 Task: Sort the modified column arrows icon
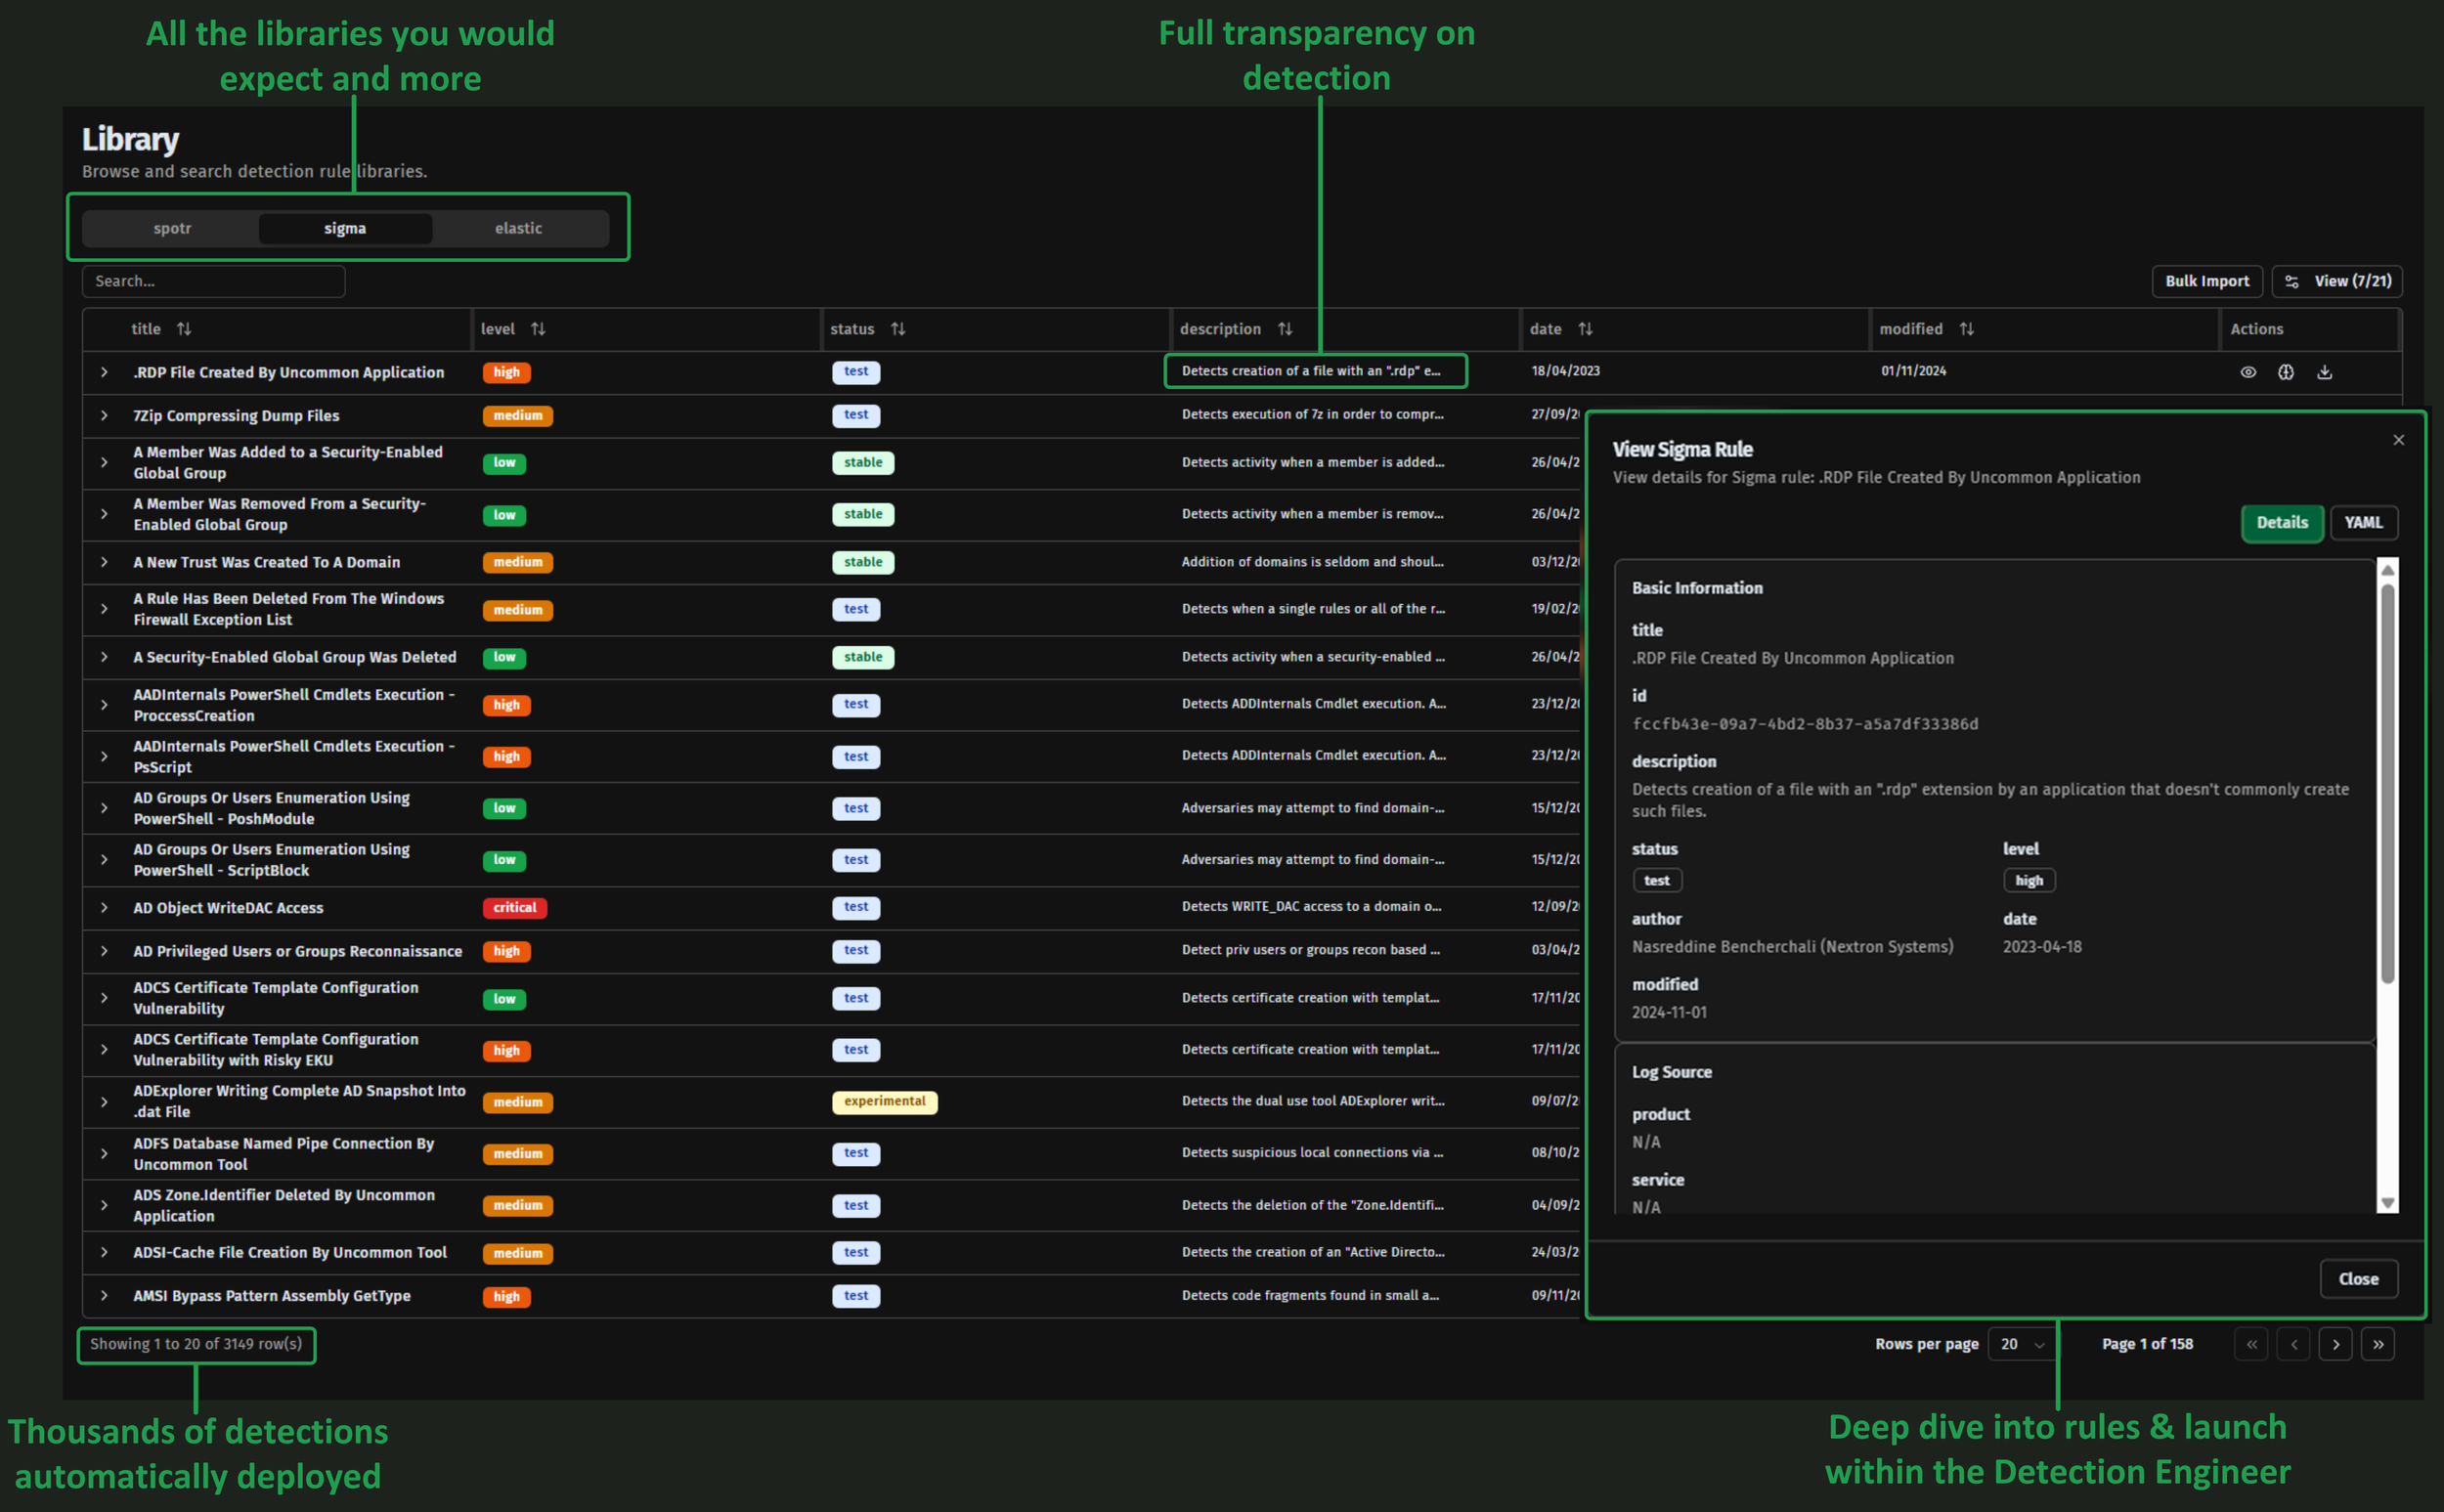[x=1966, y=329]
